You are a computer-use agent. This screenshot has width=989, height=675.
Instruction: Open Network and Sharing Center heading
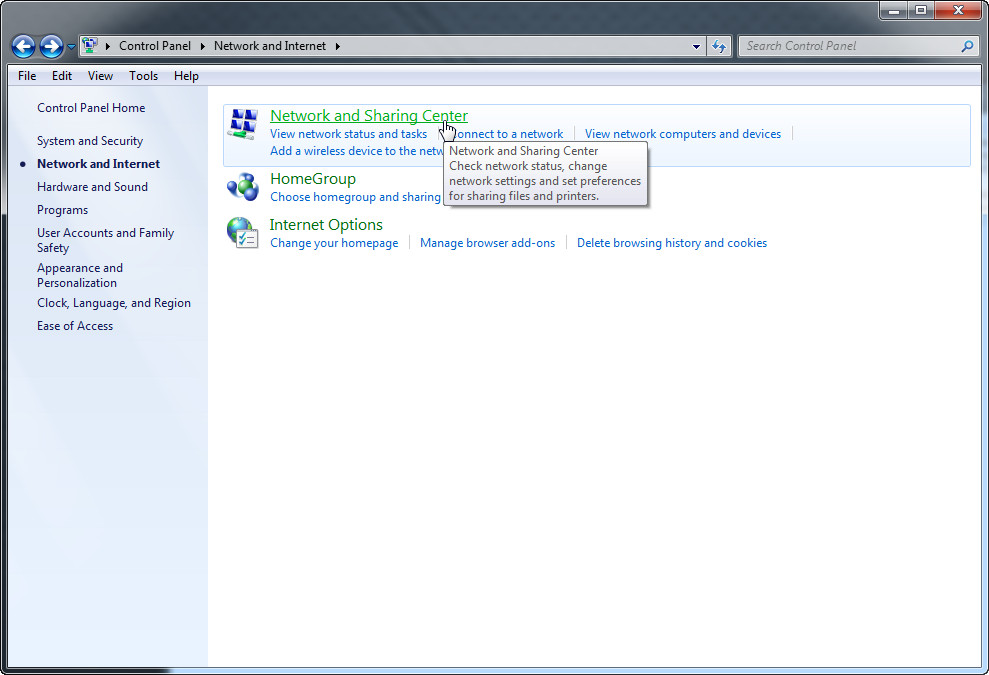tap(369, 116)
